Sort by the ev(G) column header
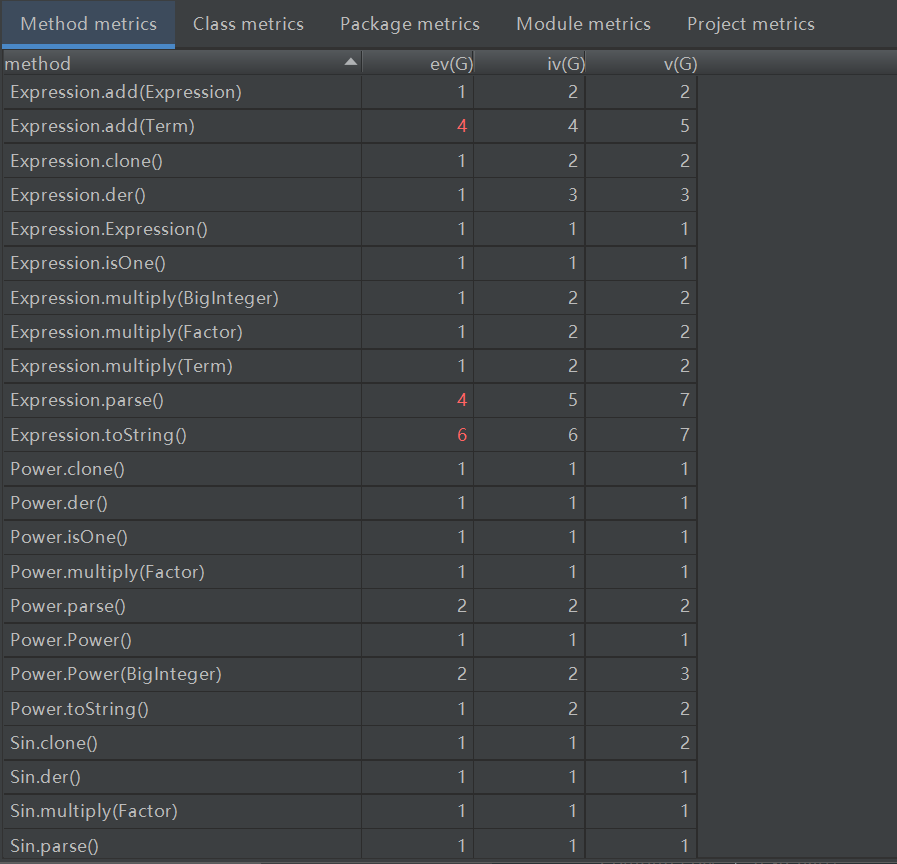This screenshot has width=897, height=864. click(x=445, y=64)
